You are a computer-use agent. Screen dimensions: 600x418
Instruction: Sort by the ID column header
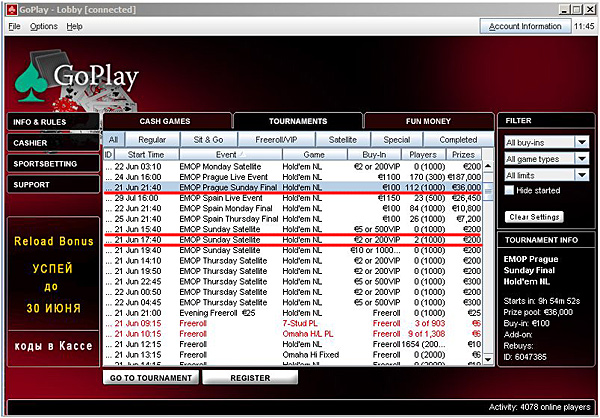tap(108, 155)
